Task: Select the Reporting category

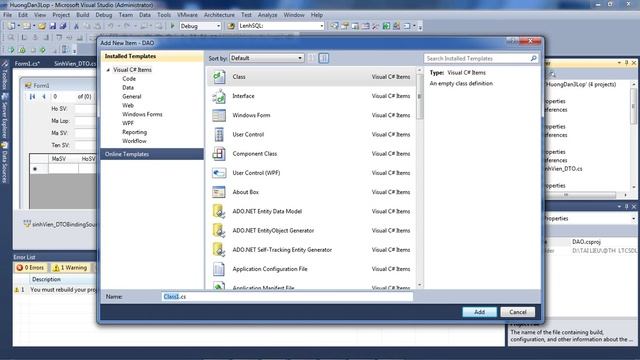Action: 134,132
